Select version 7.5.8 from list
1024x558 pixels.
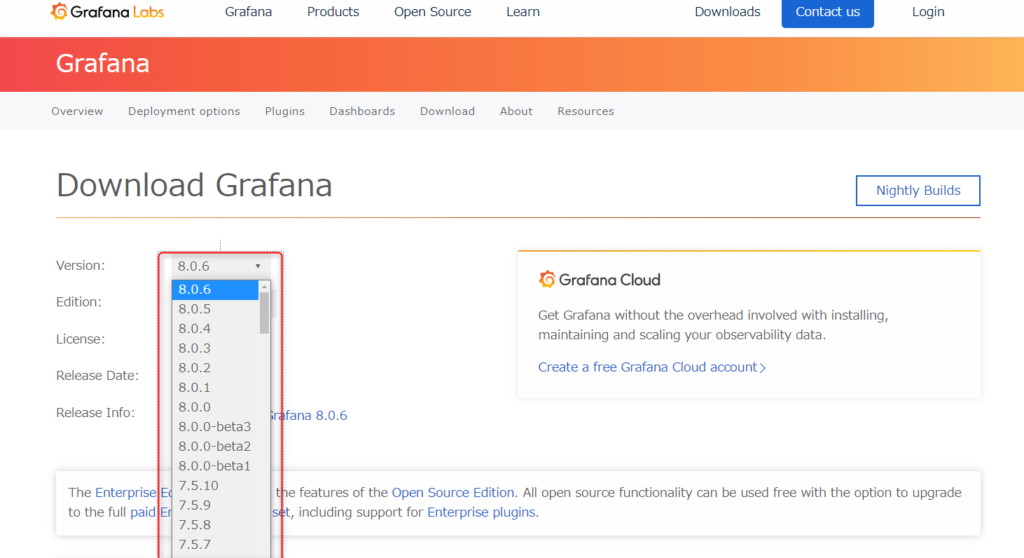pos(215,525)
